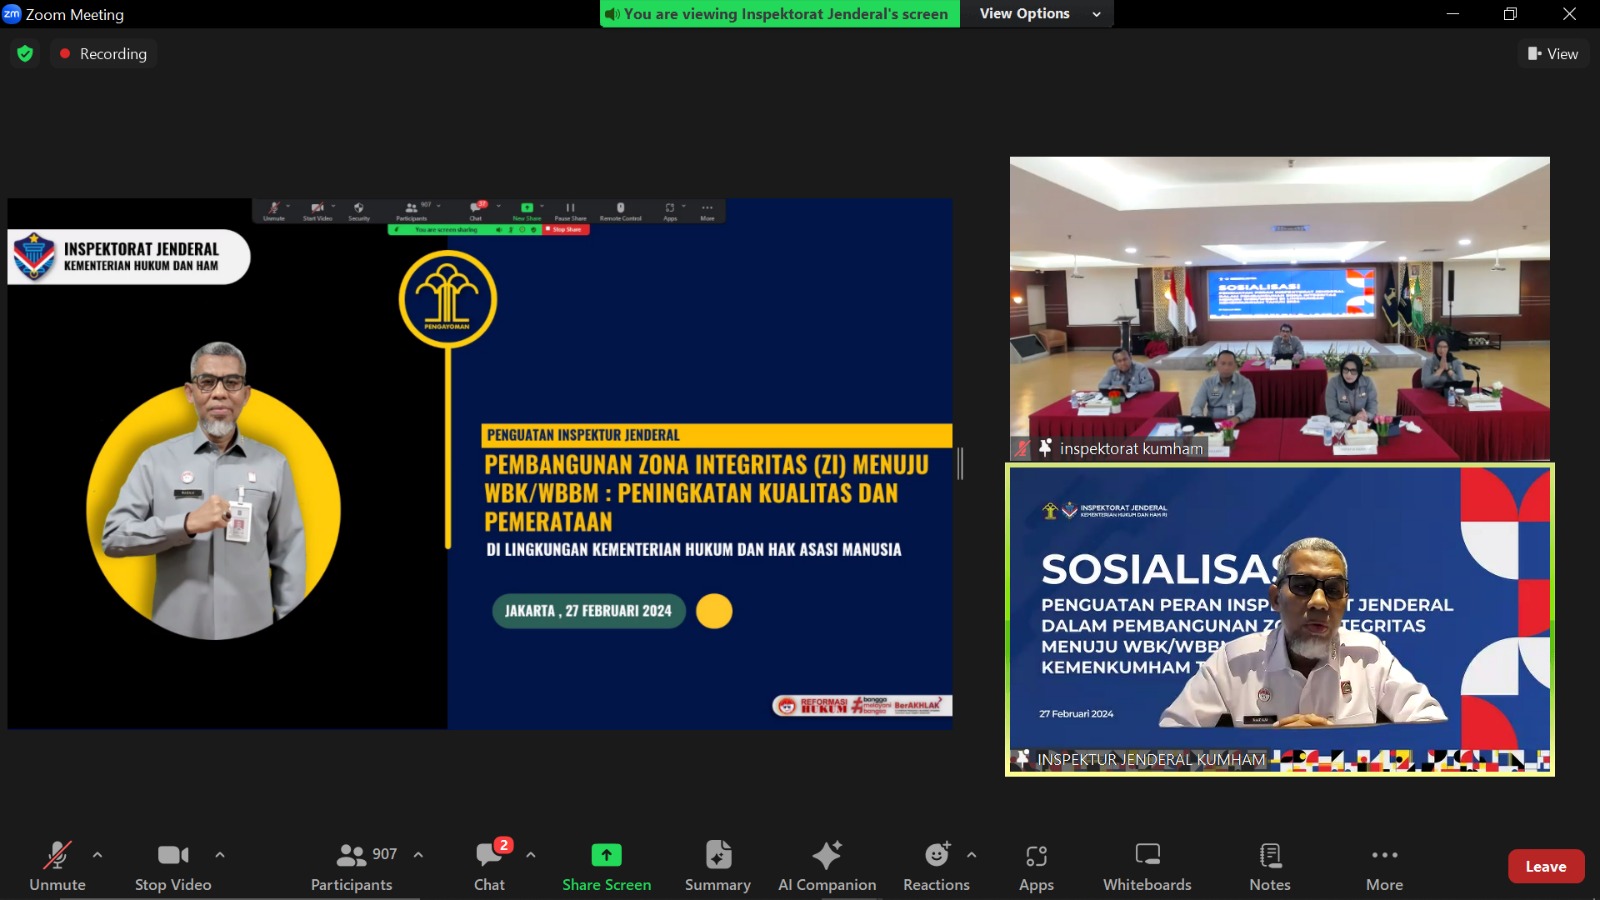The width and height of the screenshot is (1600, 900).
Task: Expand audio options arrow beside Unmute
Action: click(97, 855)
